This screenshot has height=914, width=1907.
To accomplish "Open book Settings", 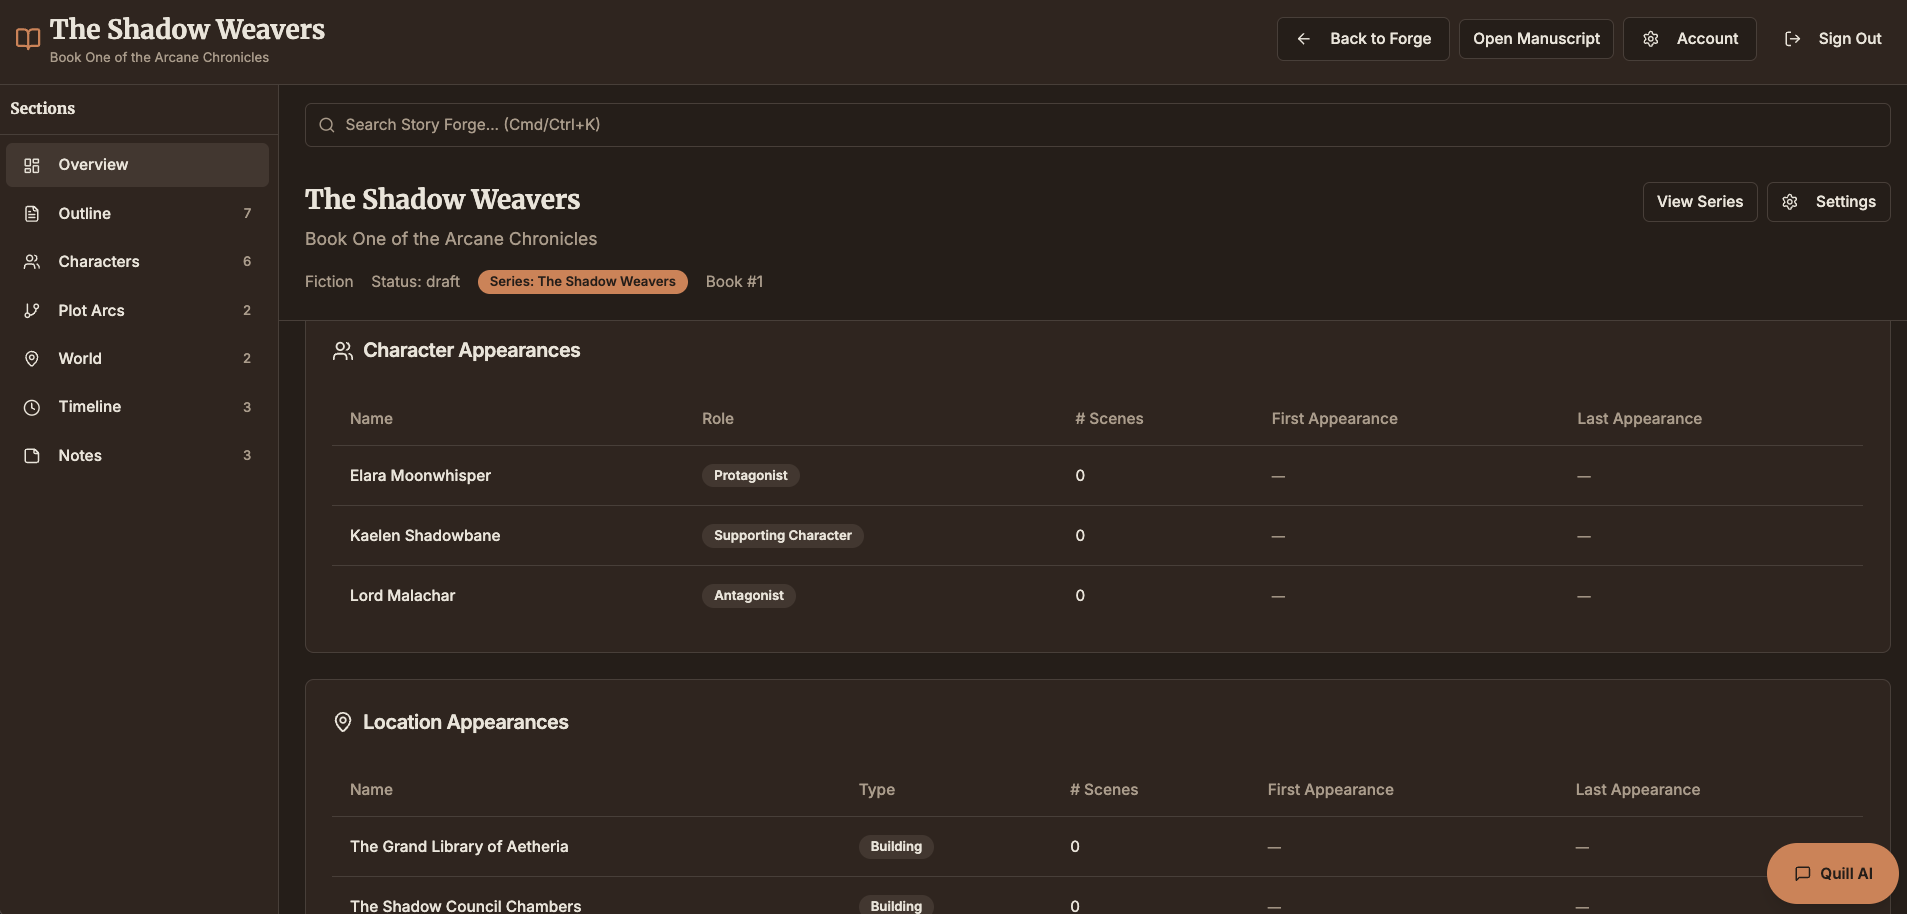I will (x=1829, y=202).
